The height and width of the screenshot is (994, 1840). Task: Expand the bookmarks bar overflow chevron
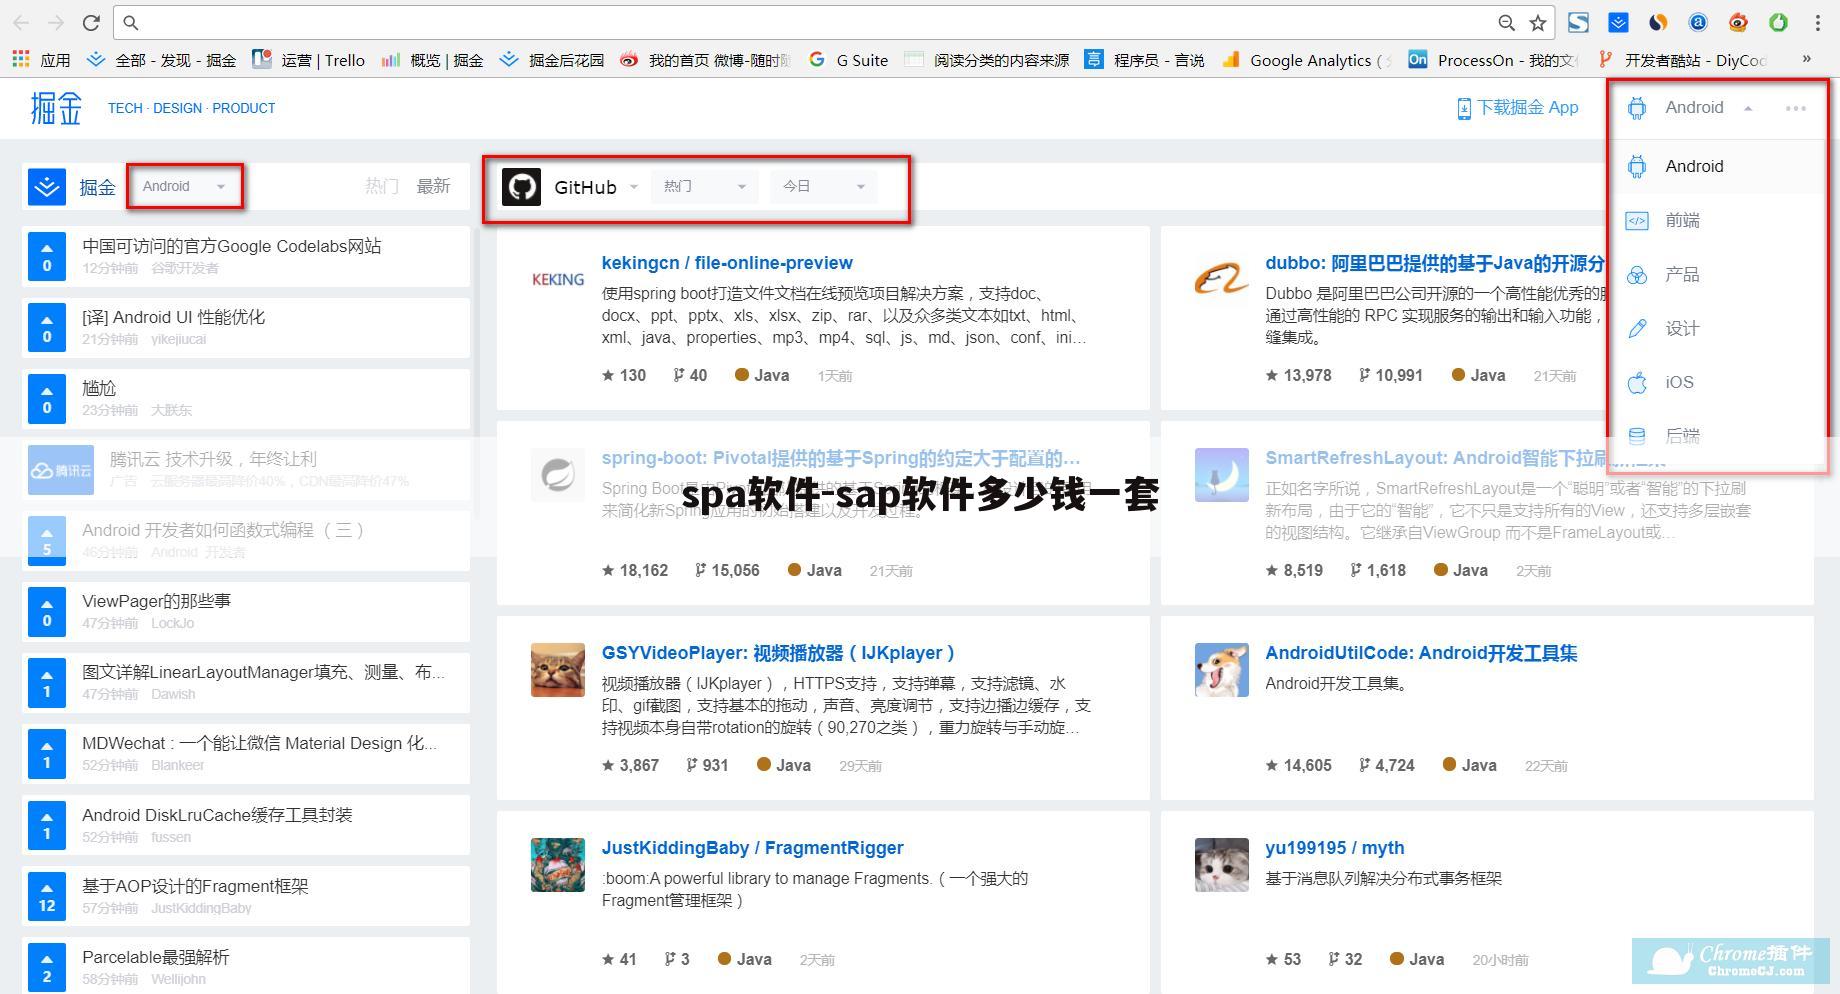[1806, 59]
